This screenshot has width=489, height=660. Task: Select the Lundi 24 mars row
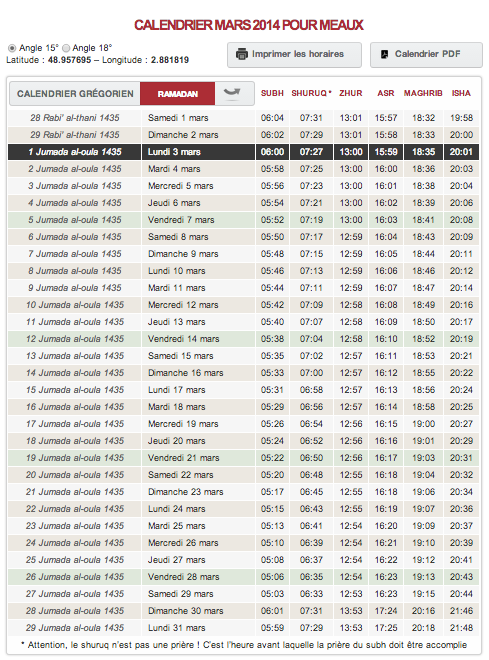(x=243, y=509)
